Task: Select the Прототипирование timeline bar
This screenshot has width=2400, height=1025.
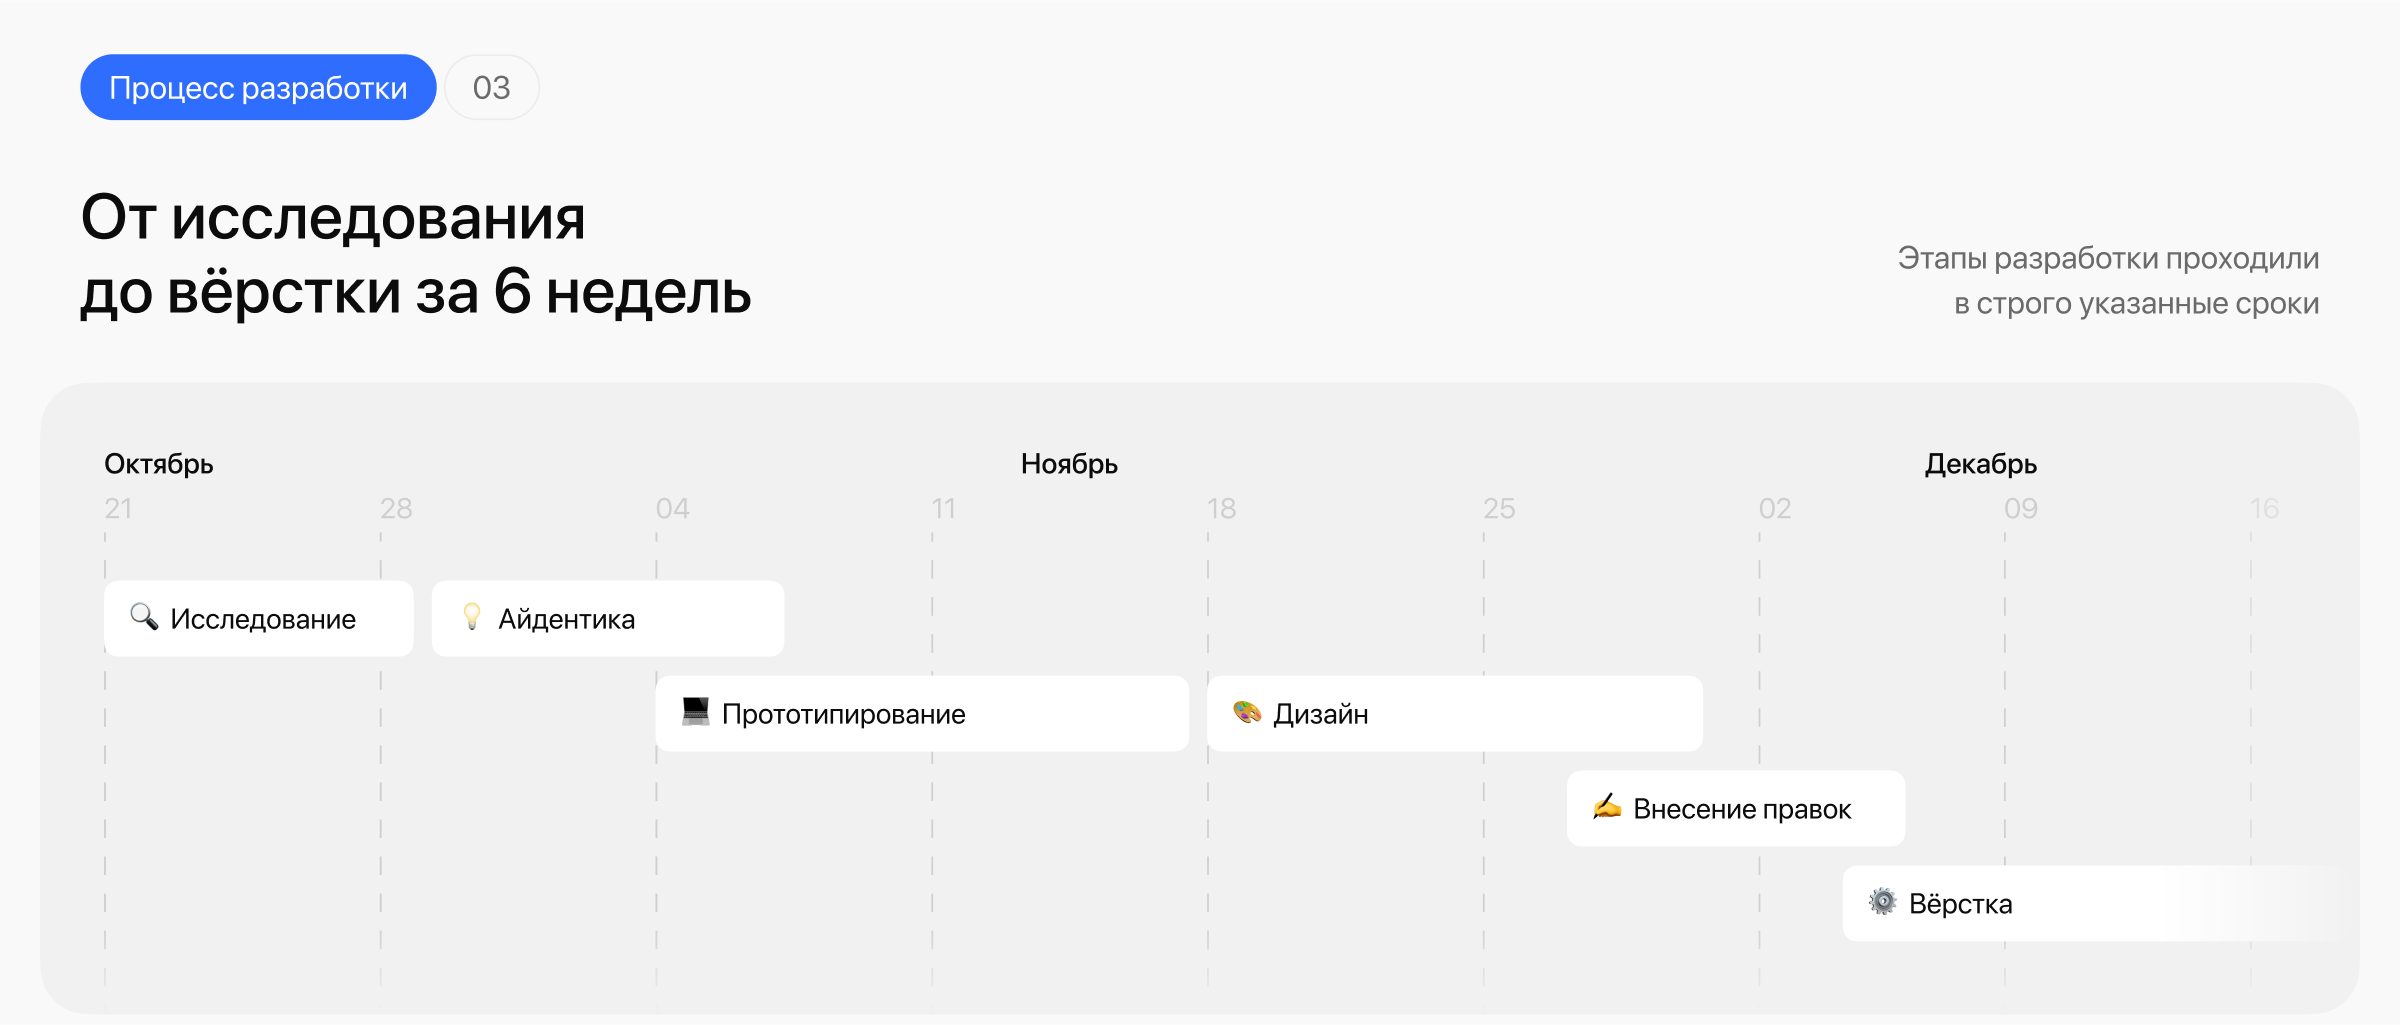Action: [x=922, y=714]
